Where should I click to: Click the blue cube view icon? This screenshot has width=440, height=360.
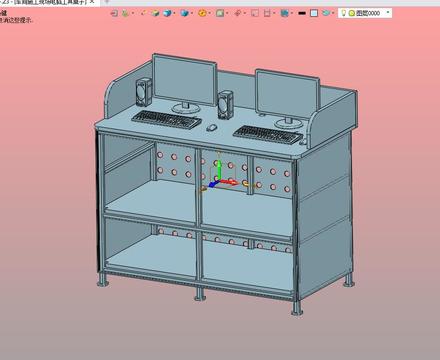pos(184,13)
